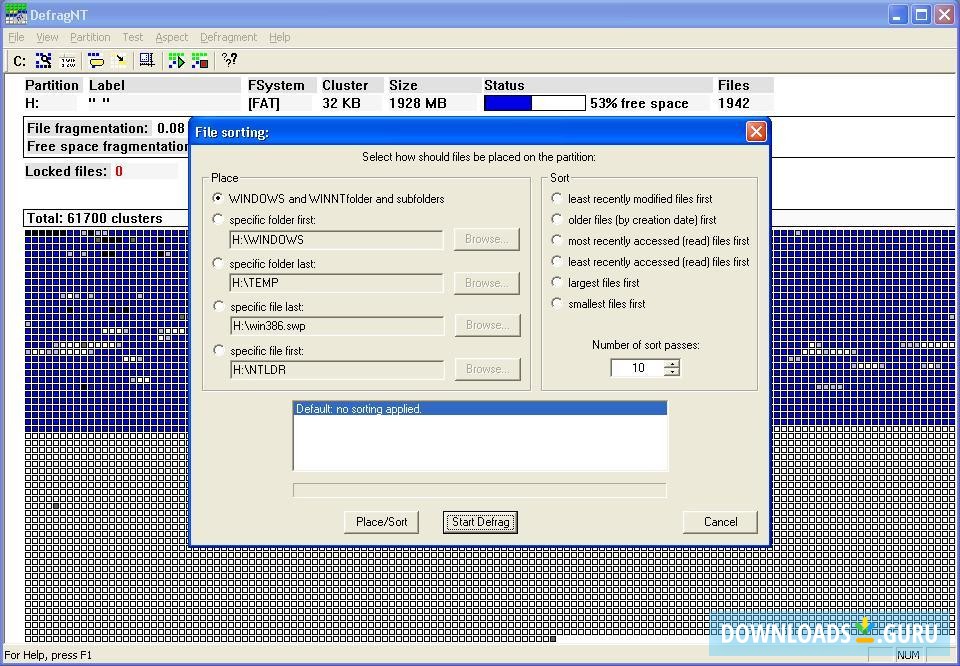Click Browse next to H:\NTLDR

pos(487,369)
